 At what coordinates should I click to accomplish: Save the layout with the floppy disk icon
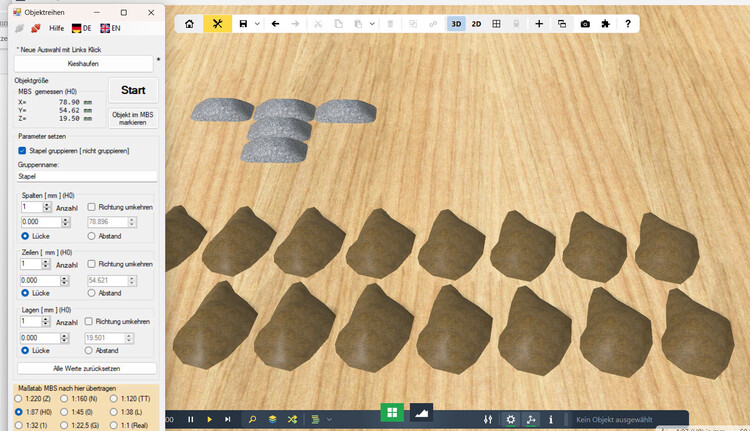tap(243, 24)
